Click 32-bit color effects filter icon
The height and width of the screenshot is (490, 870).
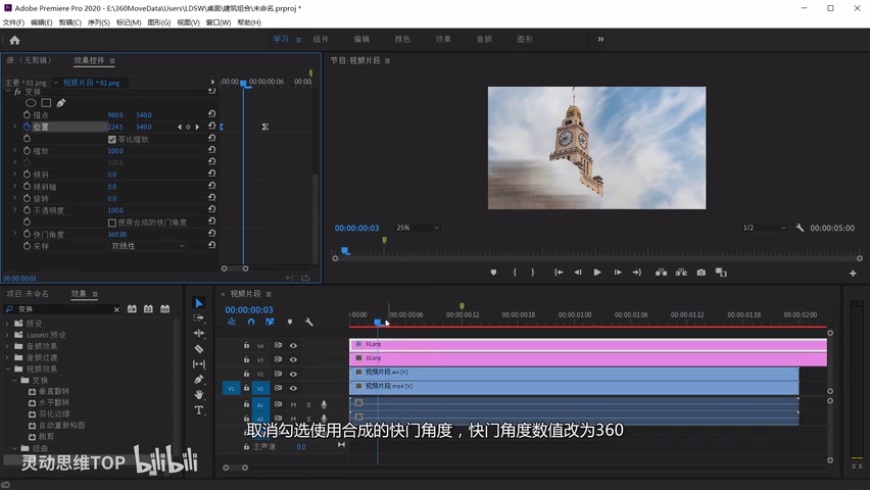click(148, 309)
